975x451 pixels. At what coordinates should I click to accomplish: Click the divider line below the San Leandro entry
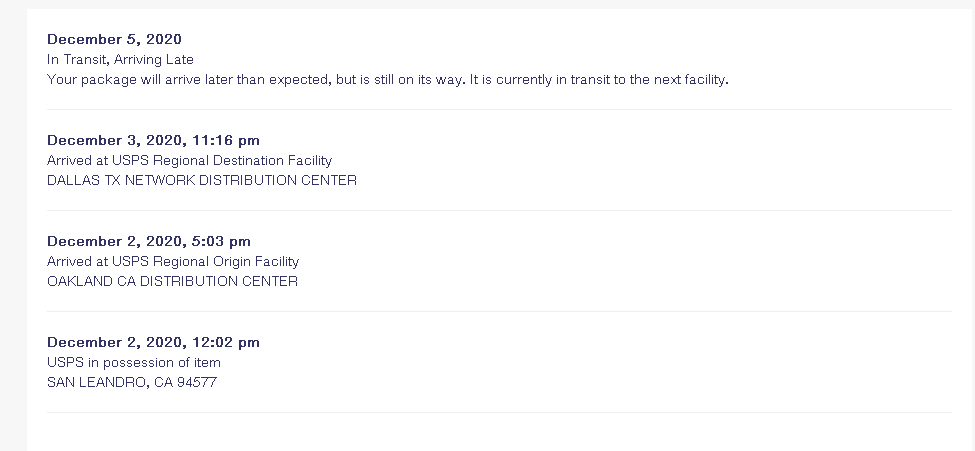(x=499, y=413)
